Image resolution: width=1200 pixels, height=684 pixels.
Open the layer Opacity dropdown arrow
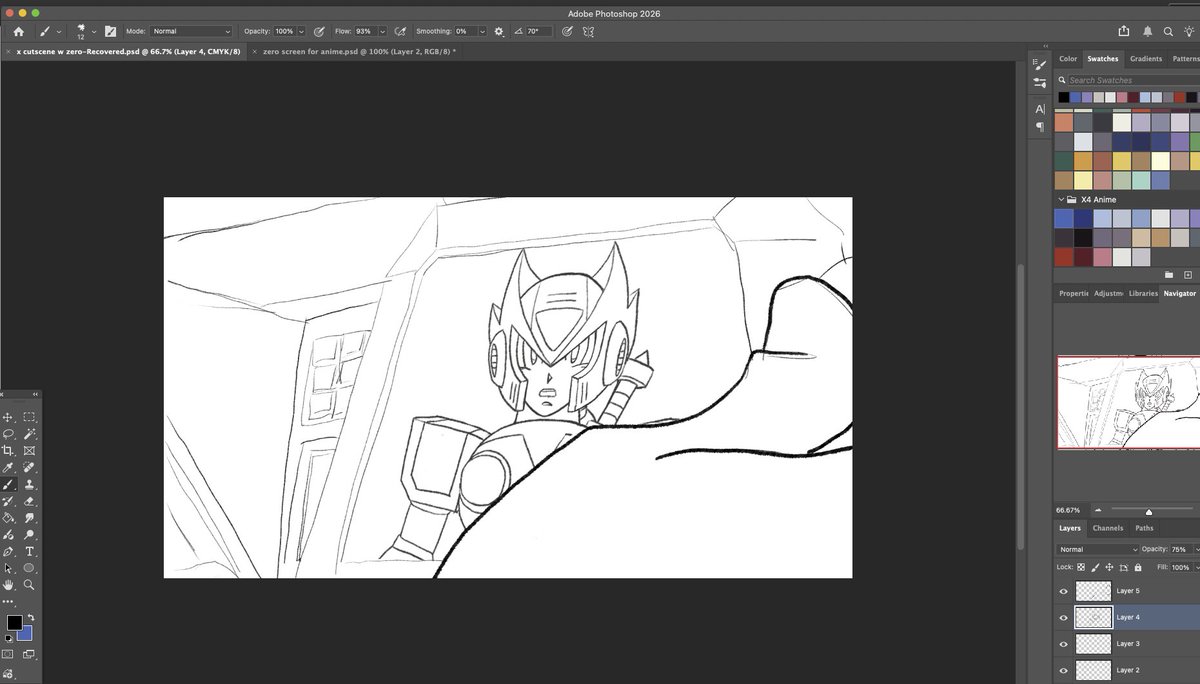[x=1195, y=549]
